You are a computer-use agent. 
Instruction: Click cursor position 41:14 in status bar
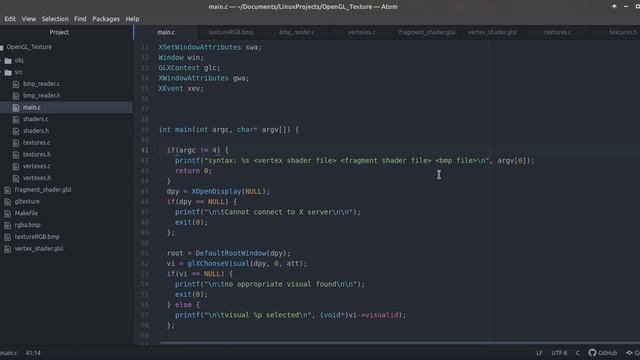coord(33,353)
